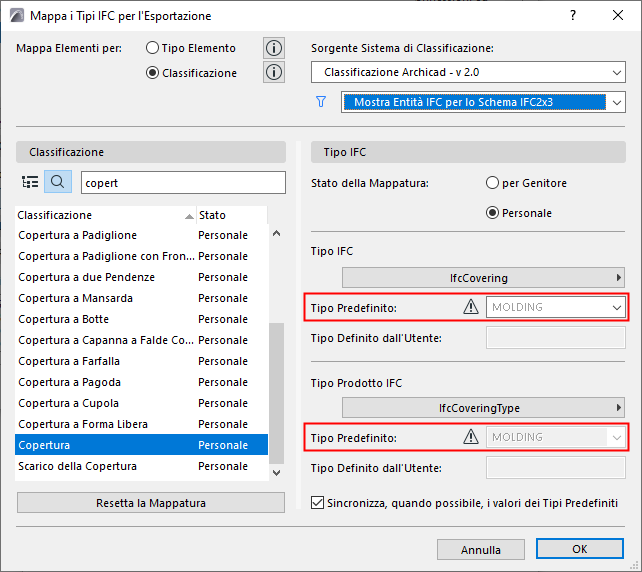Toggle Sincronizza valori dei Tipi Predefiniti checkbox
642x572 pixels.
(x=319, y=503)
